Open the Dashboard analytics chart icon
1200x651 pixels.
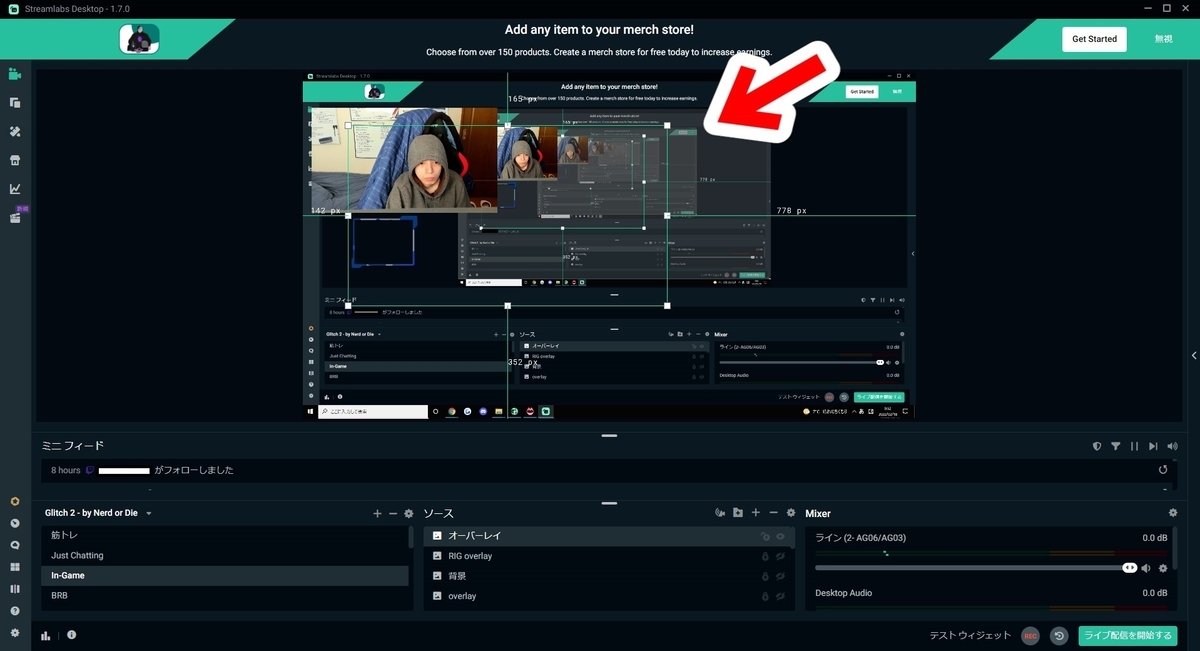point(15,189)
